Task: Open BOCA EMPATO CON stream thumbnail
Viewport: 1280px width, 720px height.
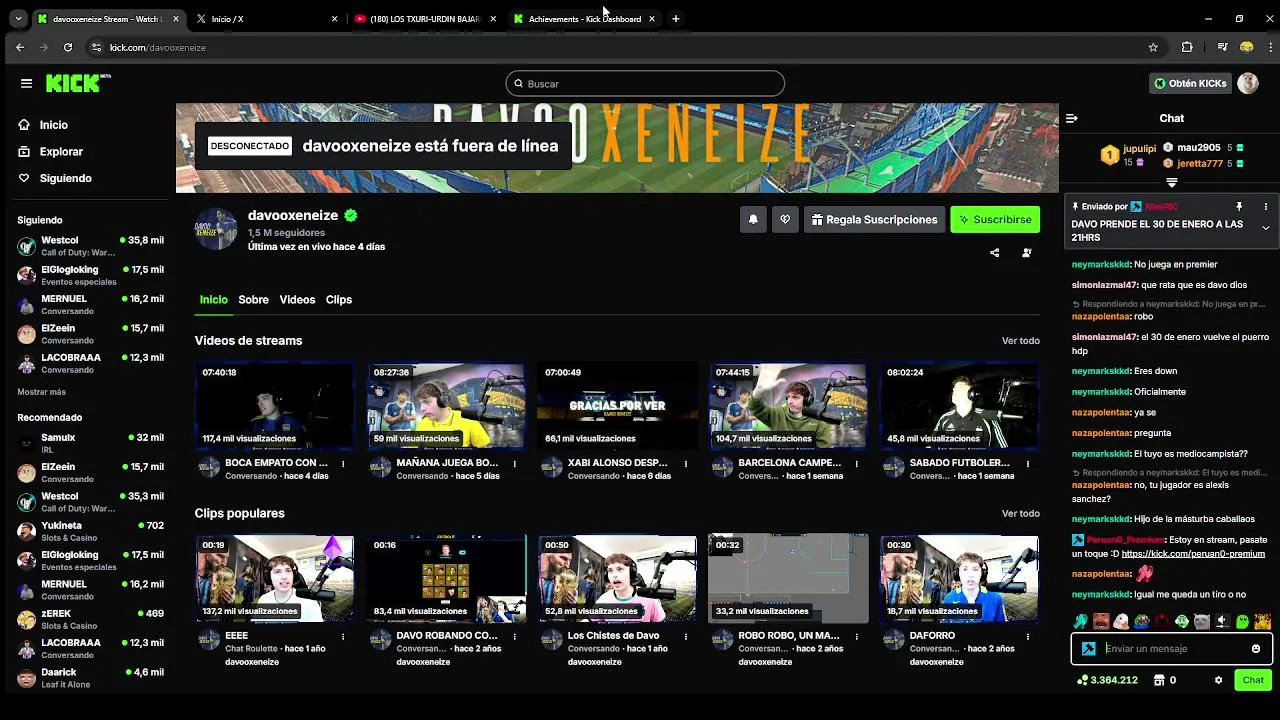Action: click(x=275, y=406)
